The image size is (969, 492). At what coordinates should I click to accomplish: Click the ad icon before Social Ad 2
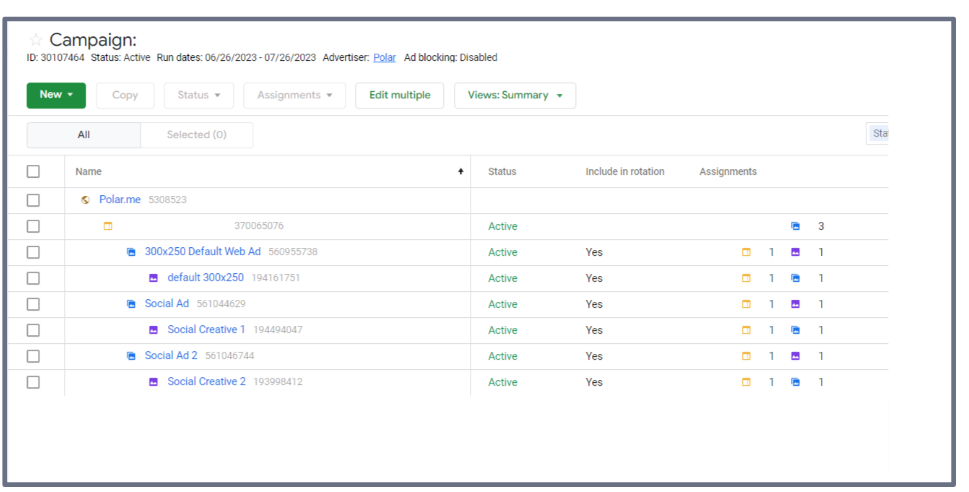click(131, 356)
